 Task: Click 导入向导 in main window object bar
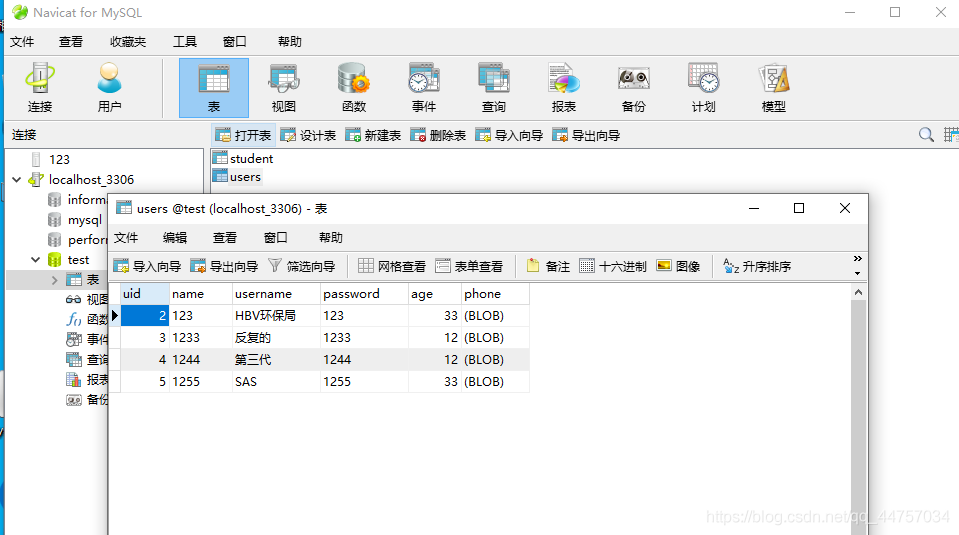pos(509,135)
